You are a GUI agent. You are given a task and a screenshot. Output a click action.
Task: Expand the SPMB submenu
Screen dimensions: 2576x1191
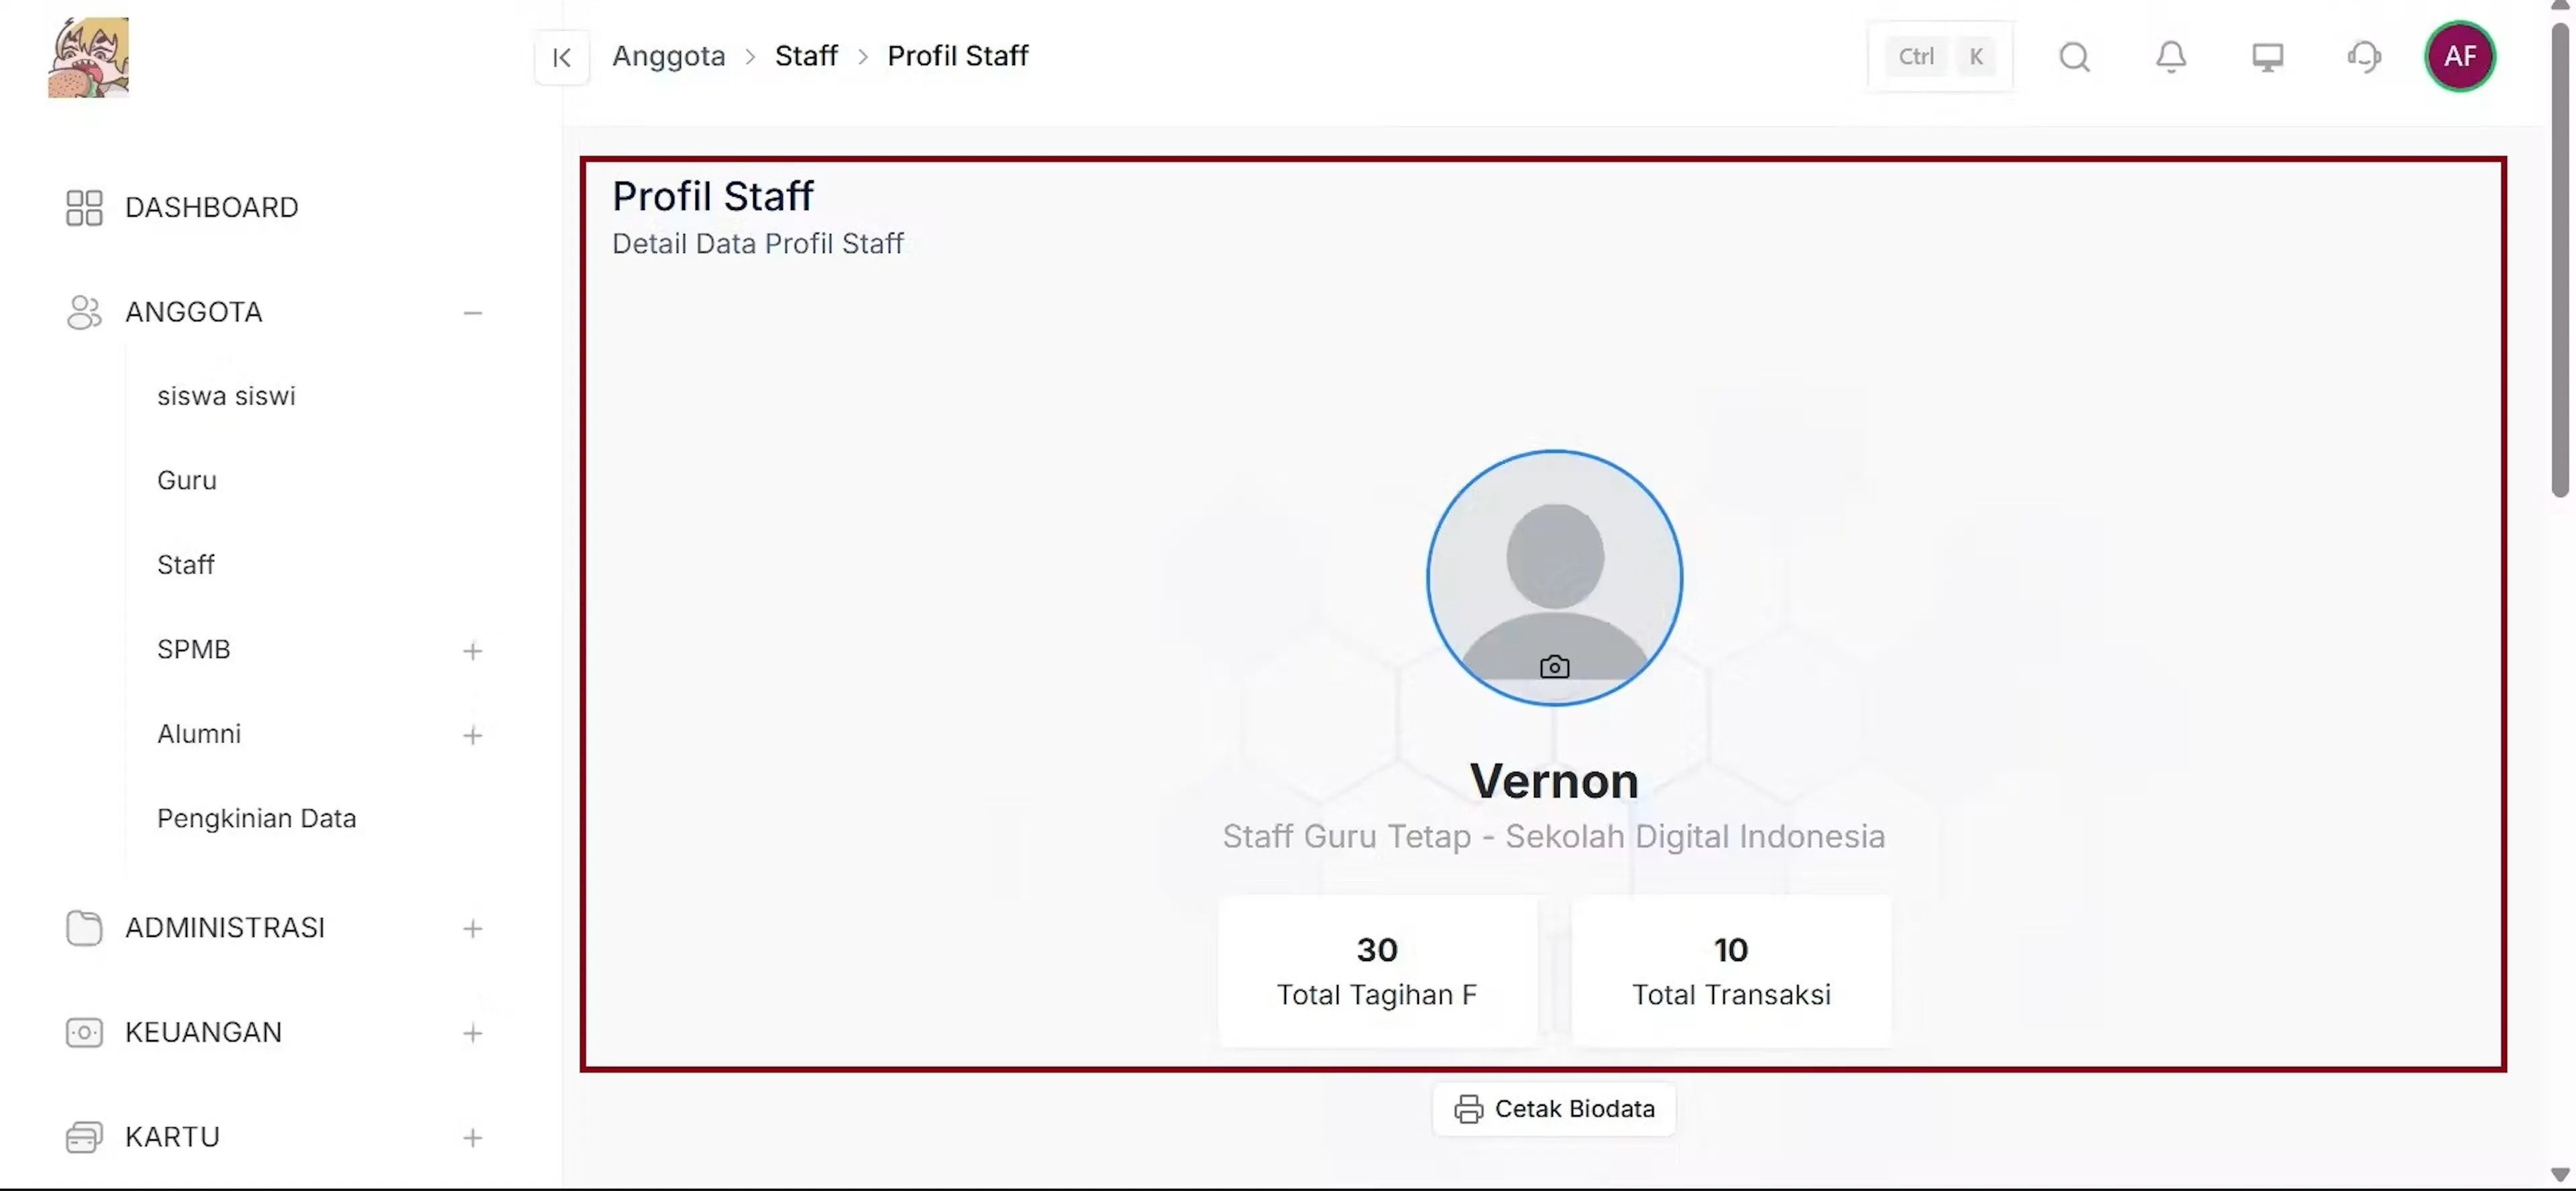(x=473, y=651)
